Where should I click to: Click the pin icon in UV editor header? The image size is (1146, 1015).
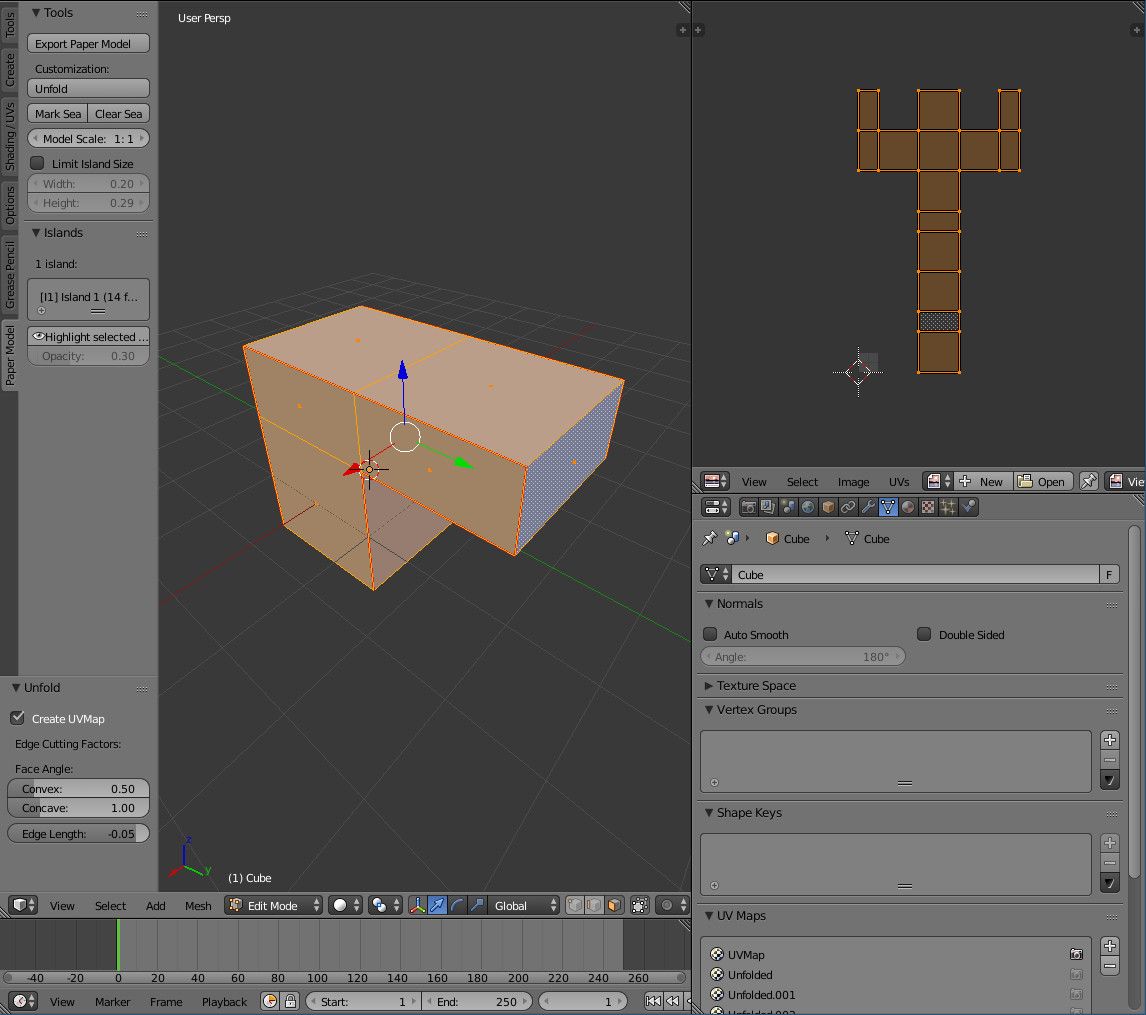point(1089,481)
